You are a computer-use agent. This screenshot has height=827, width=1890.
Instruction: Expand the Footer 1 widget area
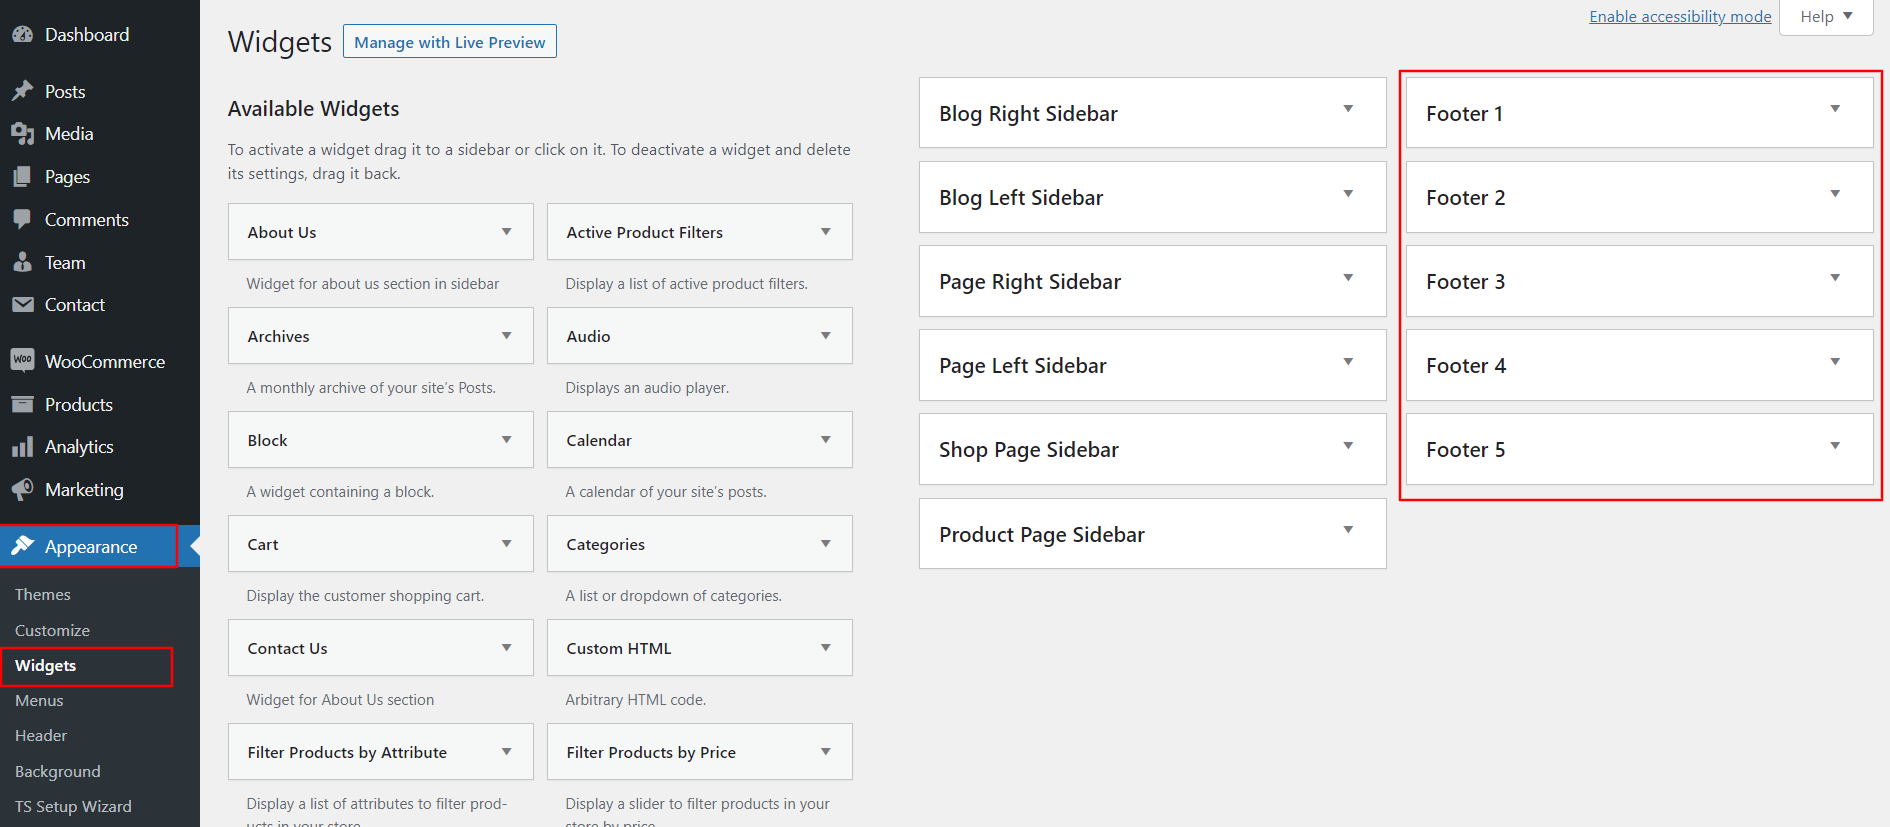click(x=1835, y=109)
